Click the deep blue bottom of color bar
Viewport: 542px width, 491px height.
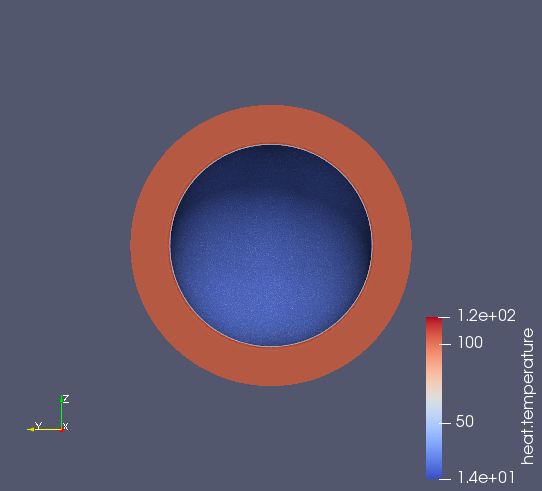(x=434, y=474)
